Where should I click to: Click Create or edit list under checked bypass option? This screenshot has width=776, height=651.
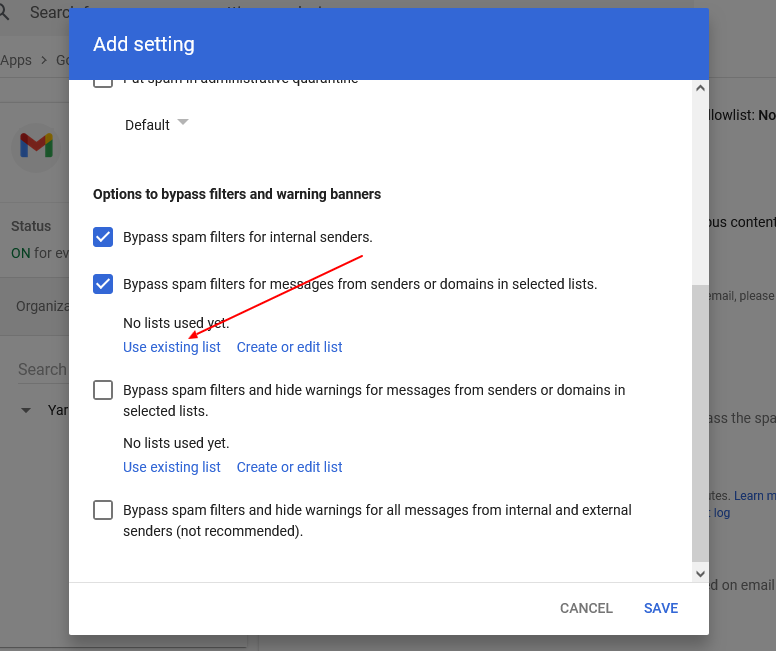coord(289,347)
